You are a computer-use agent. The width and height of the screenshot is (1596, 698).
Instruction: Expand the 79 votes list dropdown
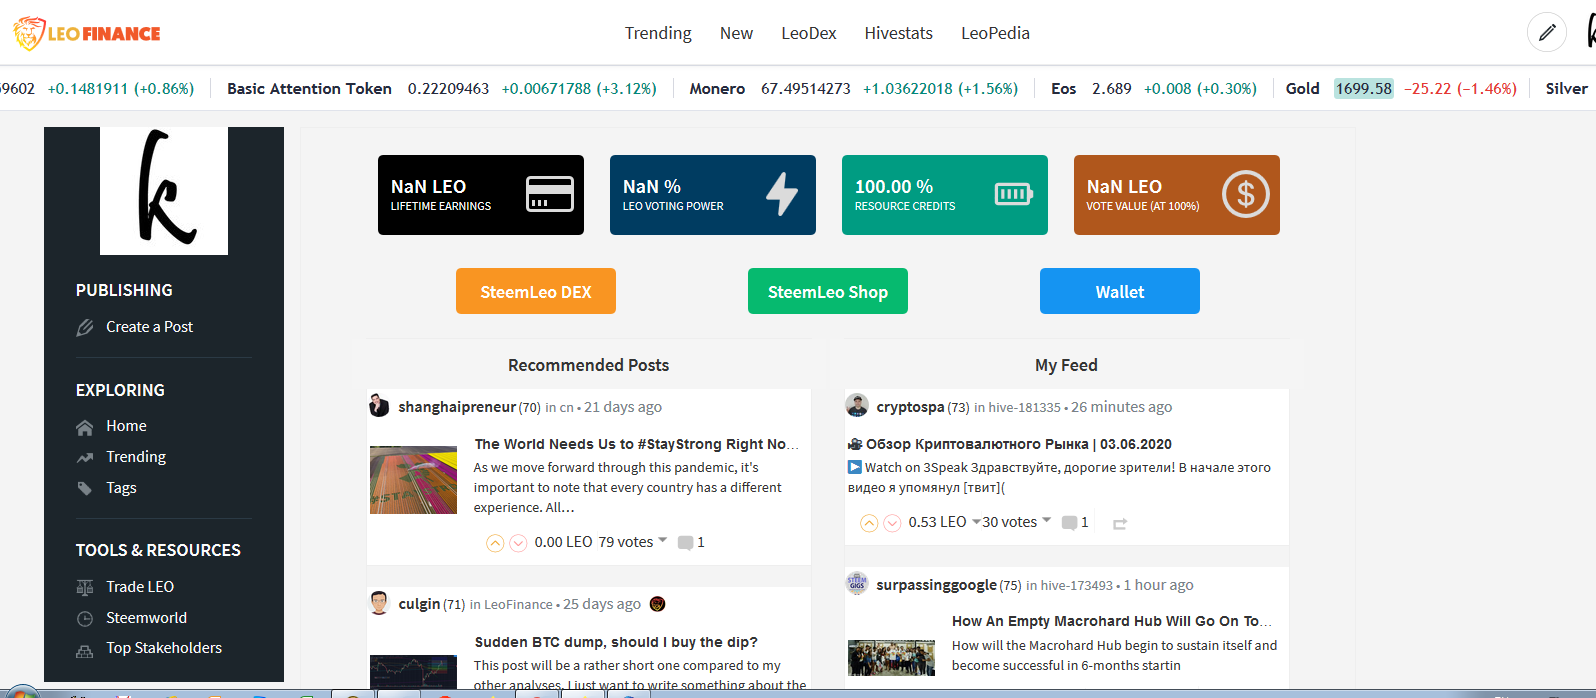click(x=662, y=540)
